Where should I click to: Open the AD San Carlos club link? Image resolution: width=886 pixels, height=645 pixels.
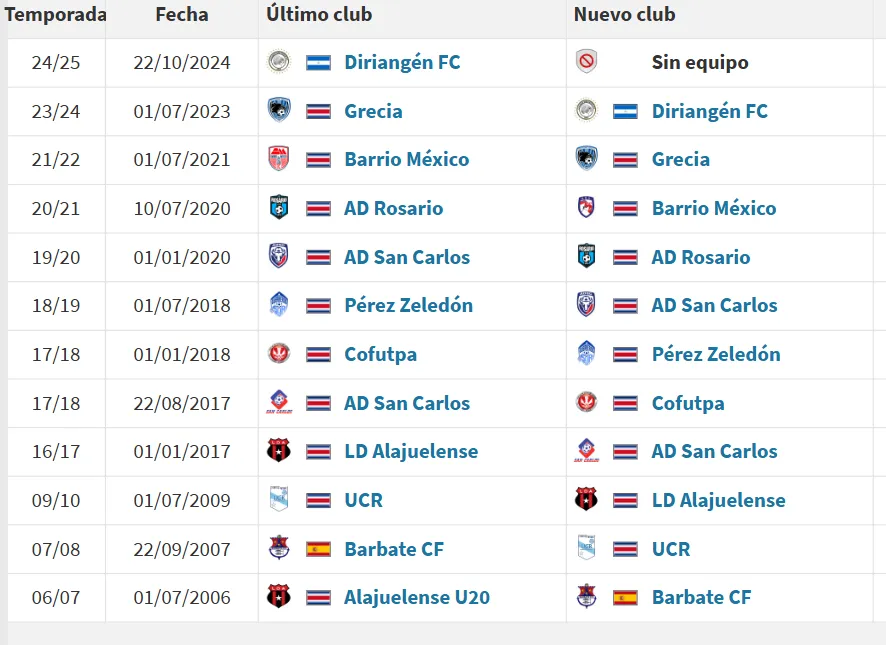point(407,257)
